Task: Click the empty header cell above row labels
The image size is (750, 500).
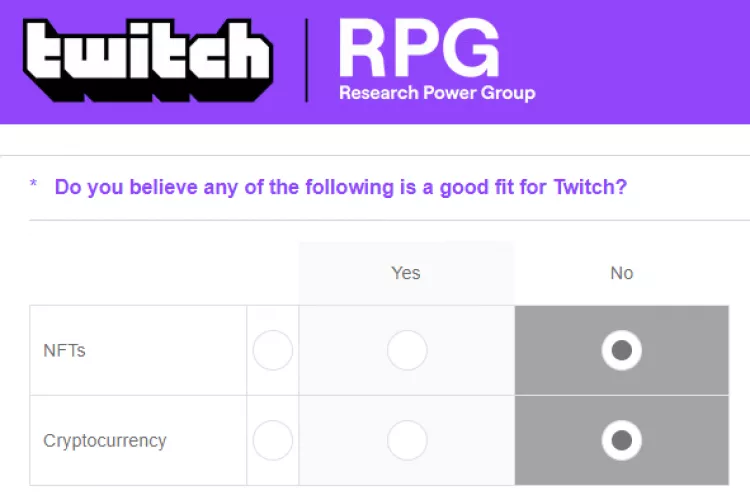Action: 138,273
